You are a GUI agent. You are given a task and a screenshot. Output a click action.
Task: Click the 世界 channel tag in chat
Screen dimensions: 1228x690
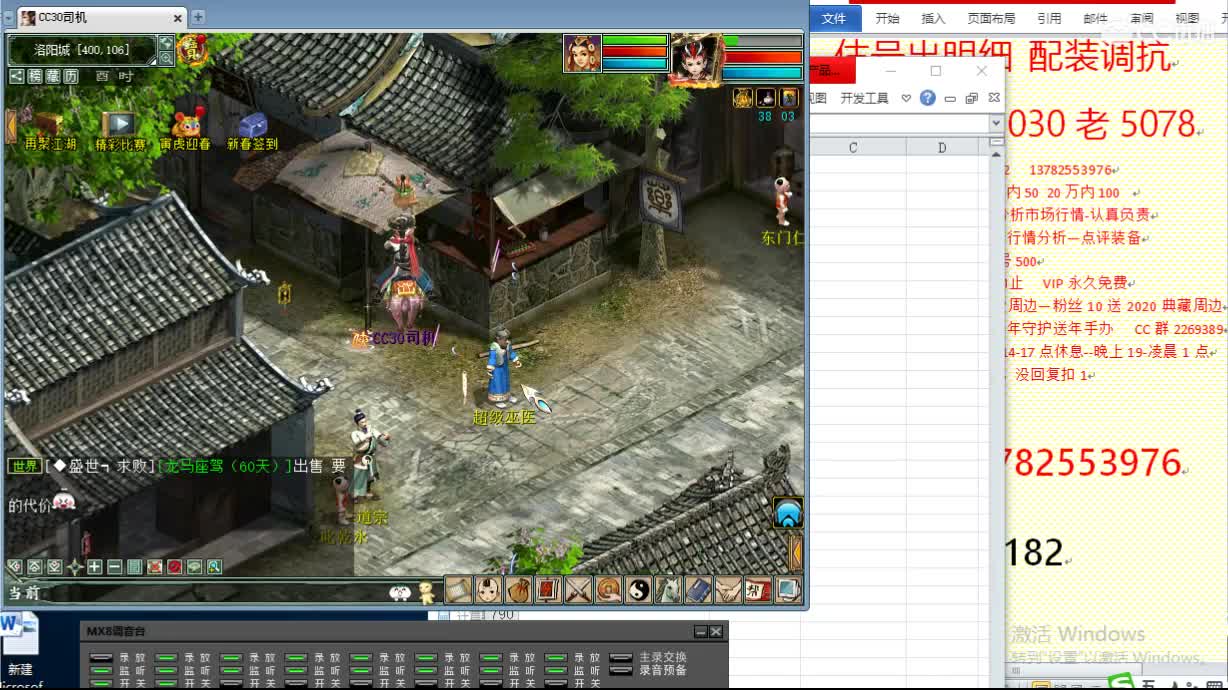[24, 466]
